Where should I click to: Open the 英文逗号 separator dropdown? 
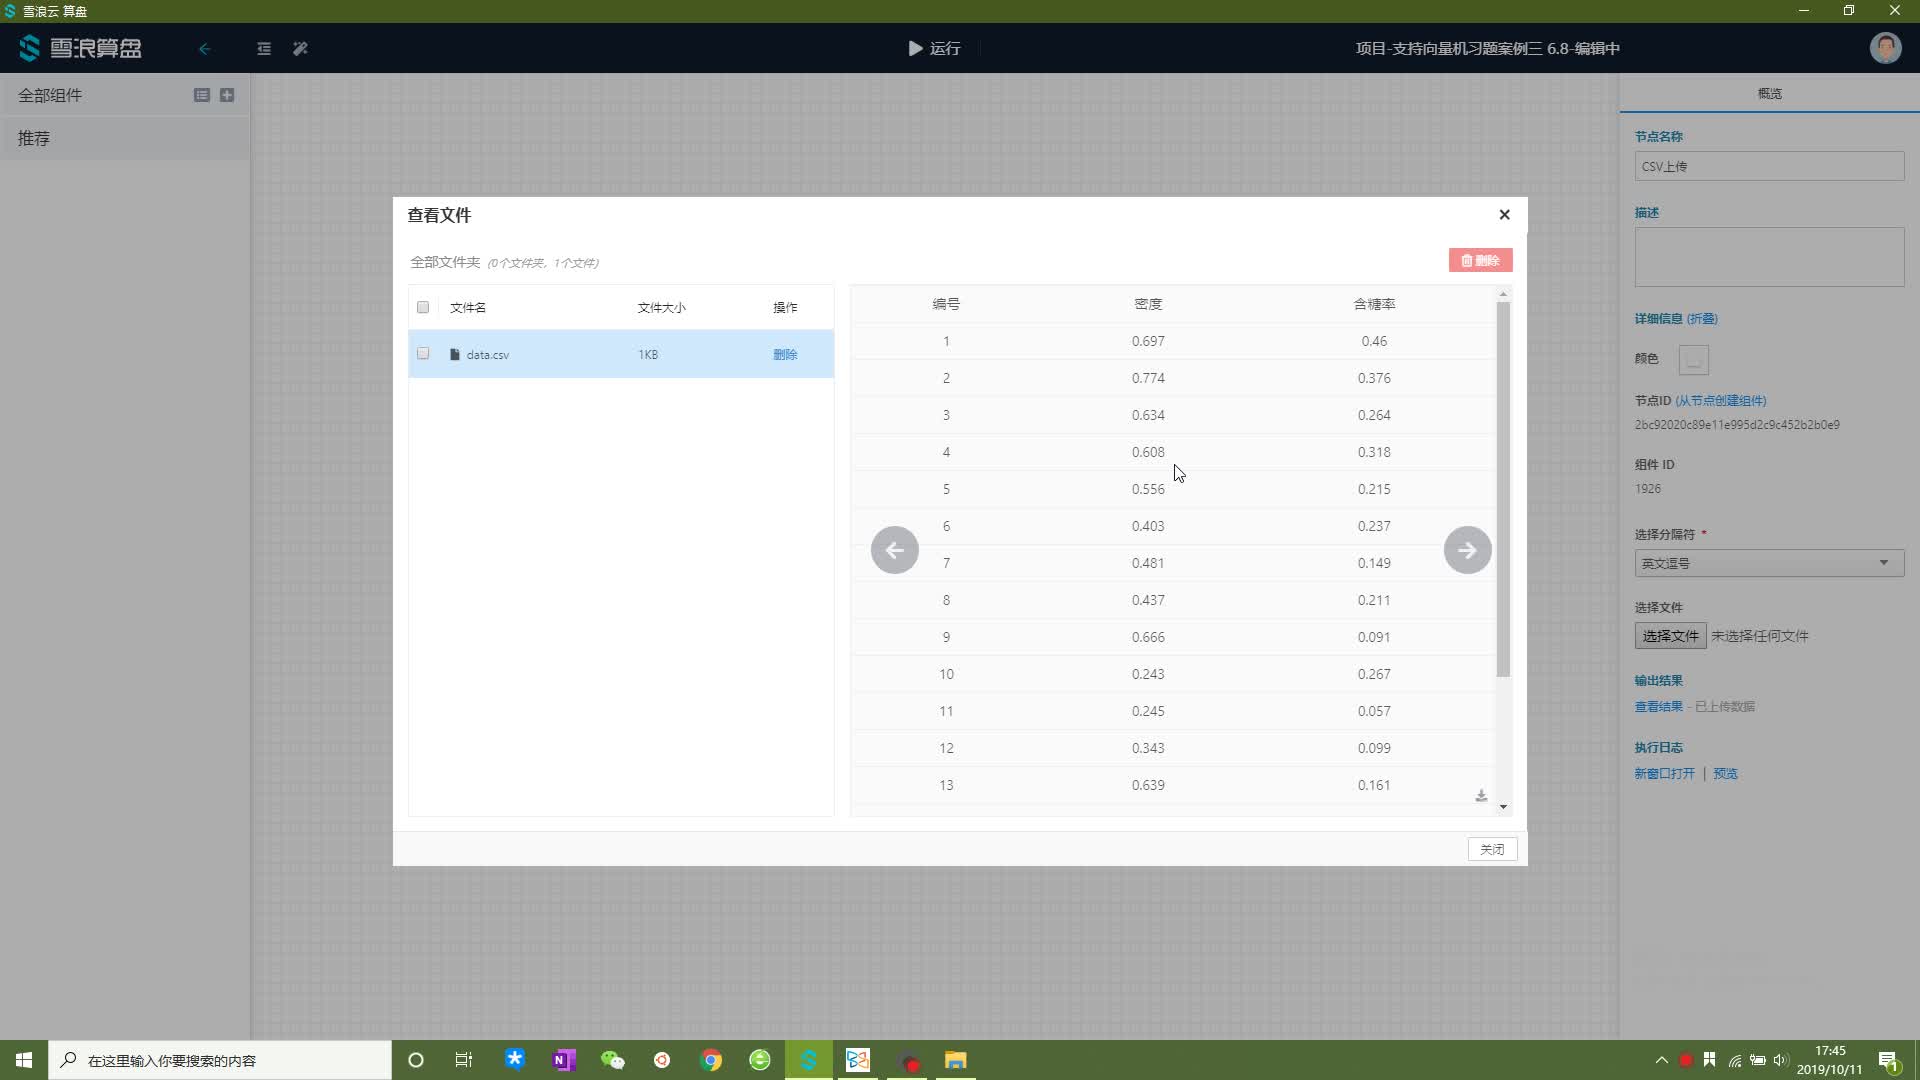click(x=1768, y=563)
